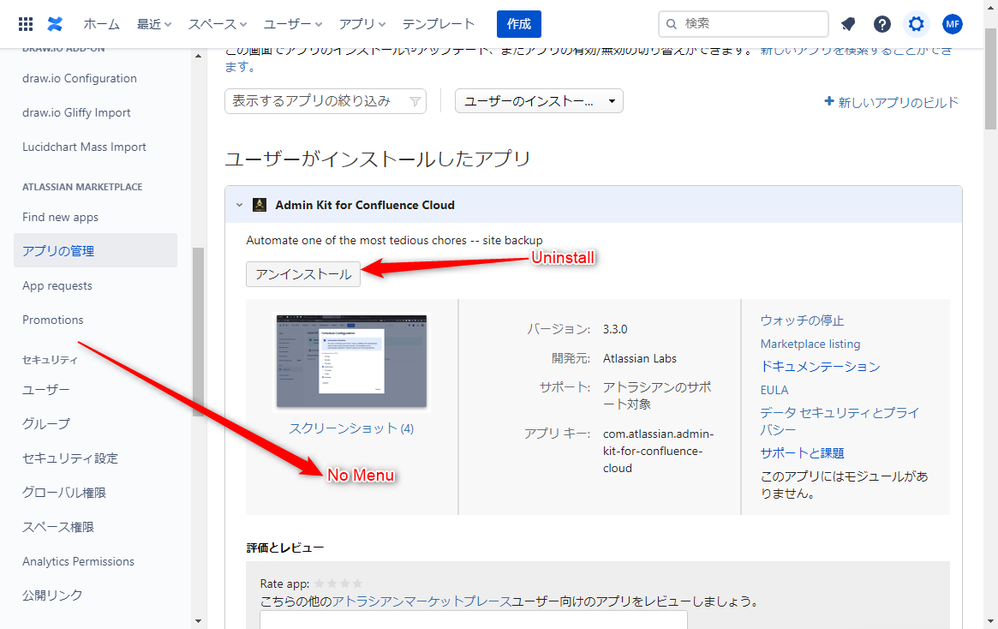Open the サポートと課題 link
Screen dimensions: 998x629
coord(802,453)
